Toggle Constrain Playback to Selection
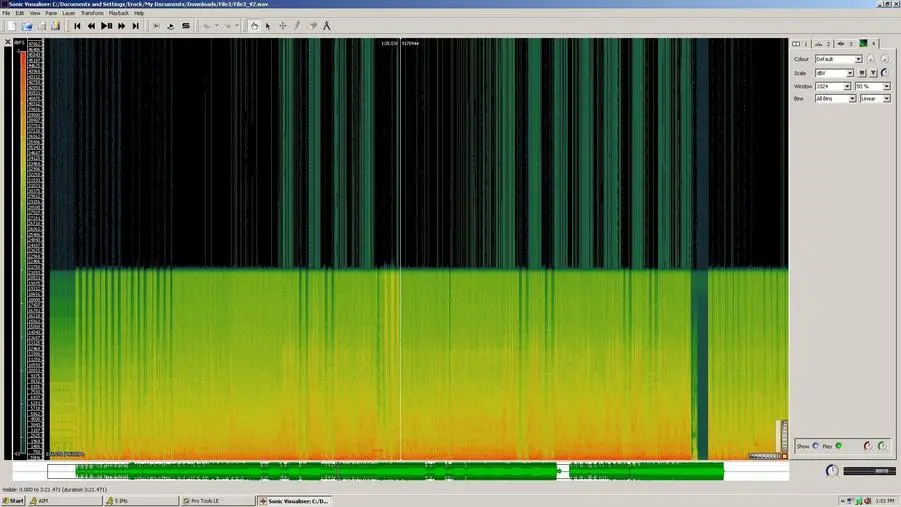Viewport: 901px width, 507px height. coord(156,26)
